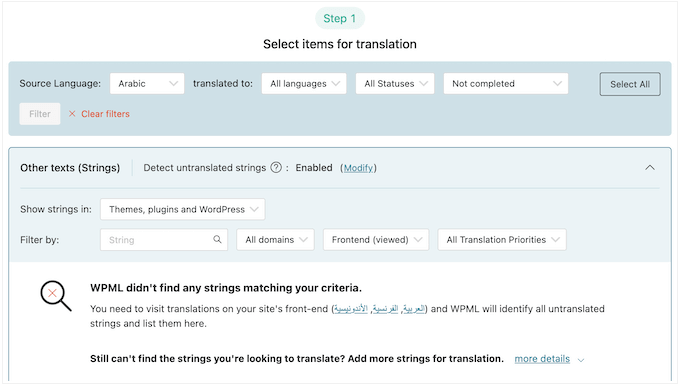The image size is (680, 384).
Task: Open the All Translation Priorities dropdown
Action: 502,240
